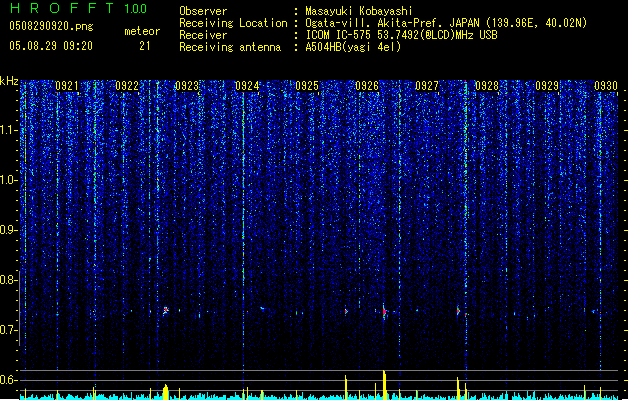The image size is (629, 400).
Task: Click the date stamp 05.08.29 09:20
Action: click(51, 46)
